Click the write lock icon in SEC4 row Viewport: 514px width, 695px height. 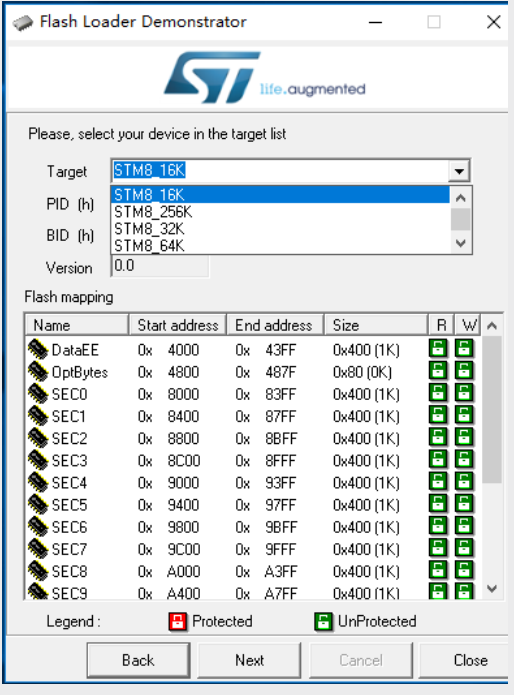click(x=464, y=482)
